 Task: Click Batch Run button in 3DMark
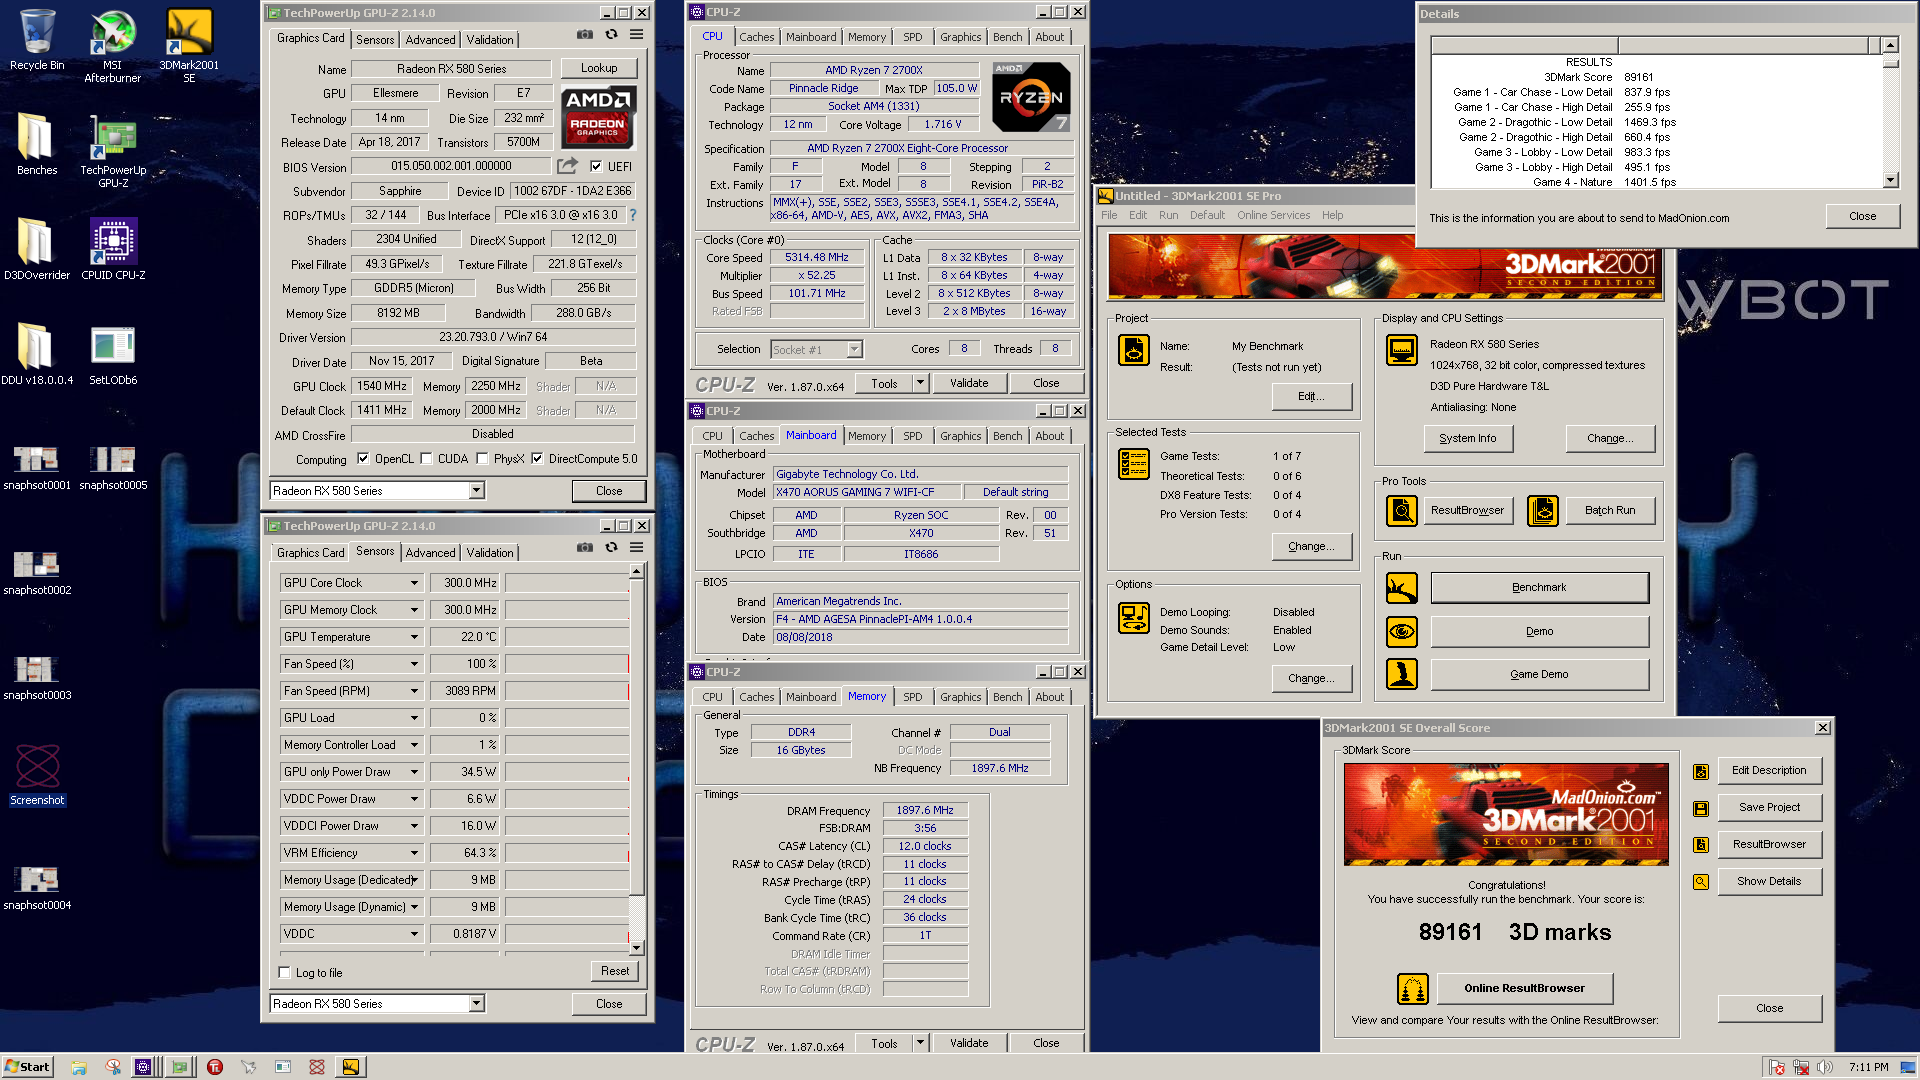(x=1609, y=510)
